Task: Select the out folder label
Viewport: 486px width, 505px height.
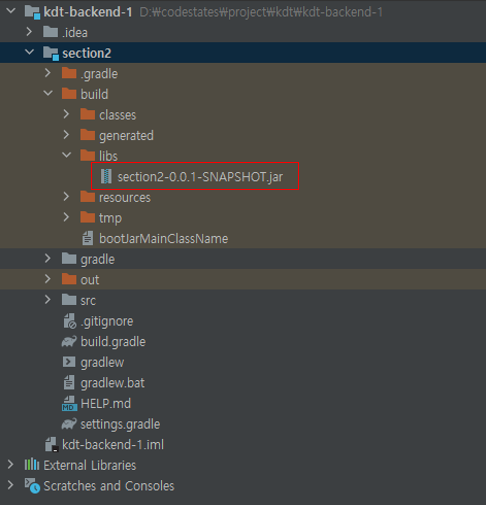Action: 90,280
